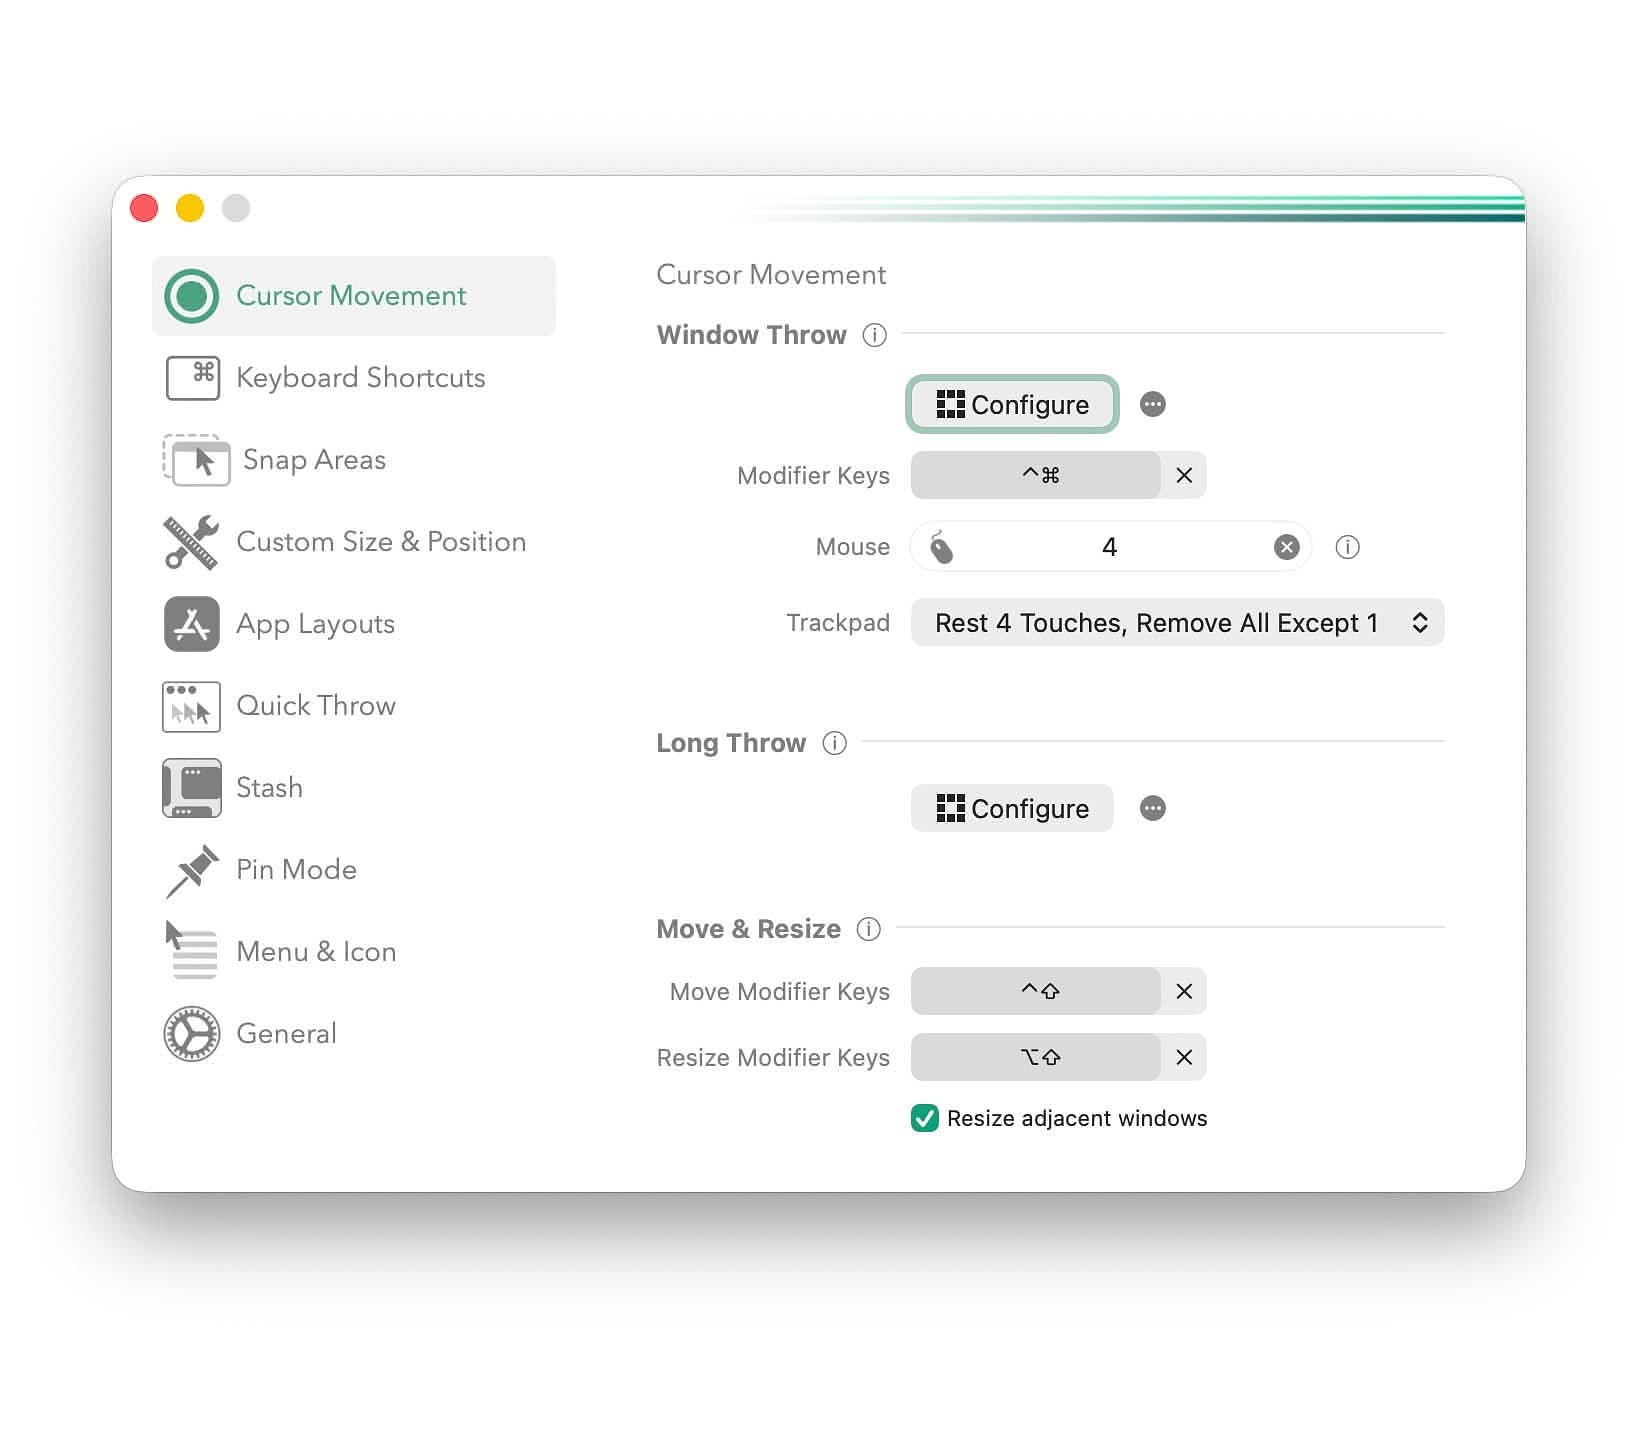This screenshot has width=1638, height=1440.
Task: Switch to the Menu & Icon section
Action: point(315,951)
